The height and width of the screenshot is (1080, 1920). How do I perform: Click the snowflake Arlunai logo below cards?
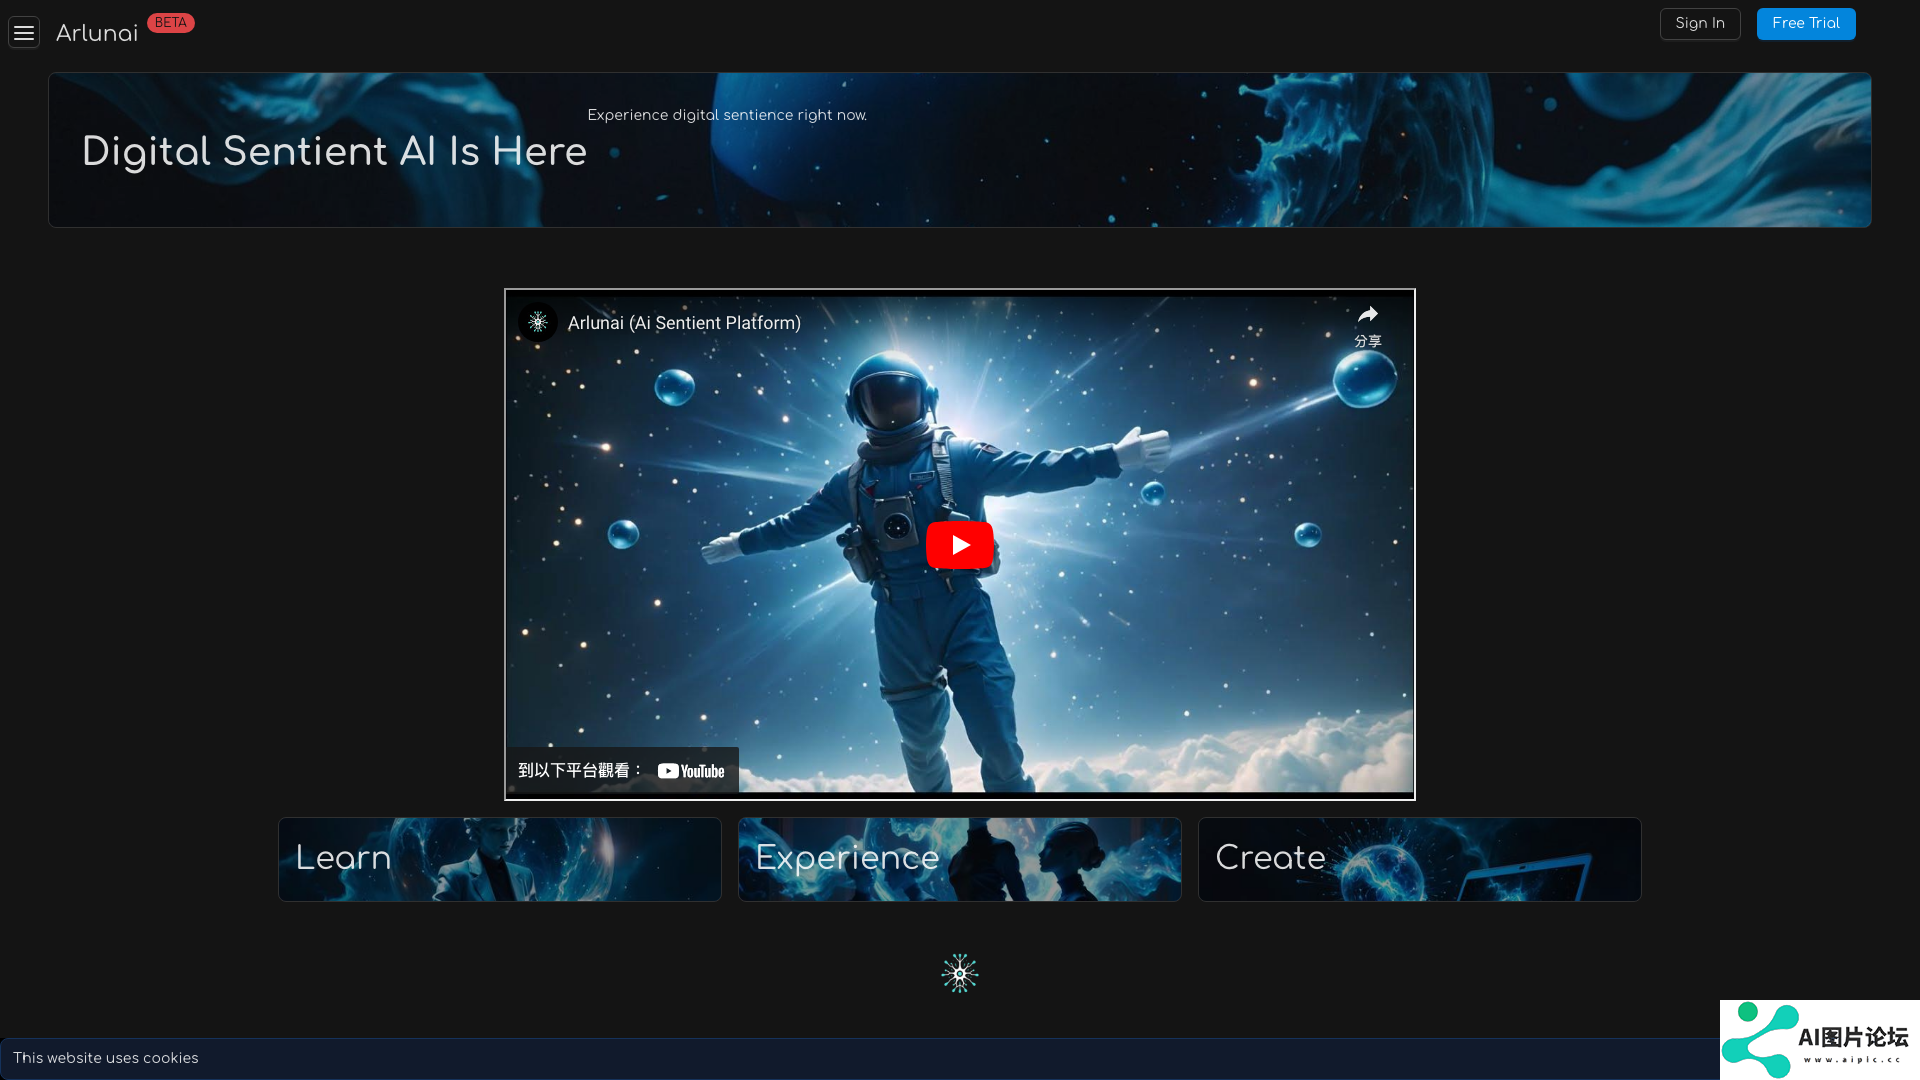click(x=959, y=973)
